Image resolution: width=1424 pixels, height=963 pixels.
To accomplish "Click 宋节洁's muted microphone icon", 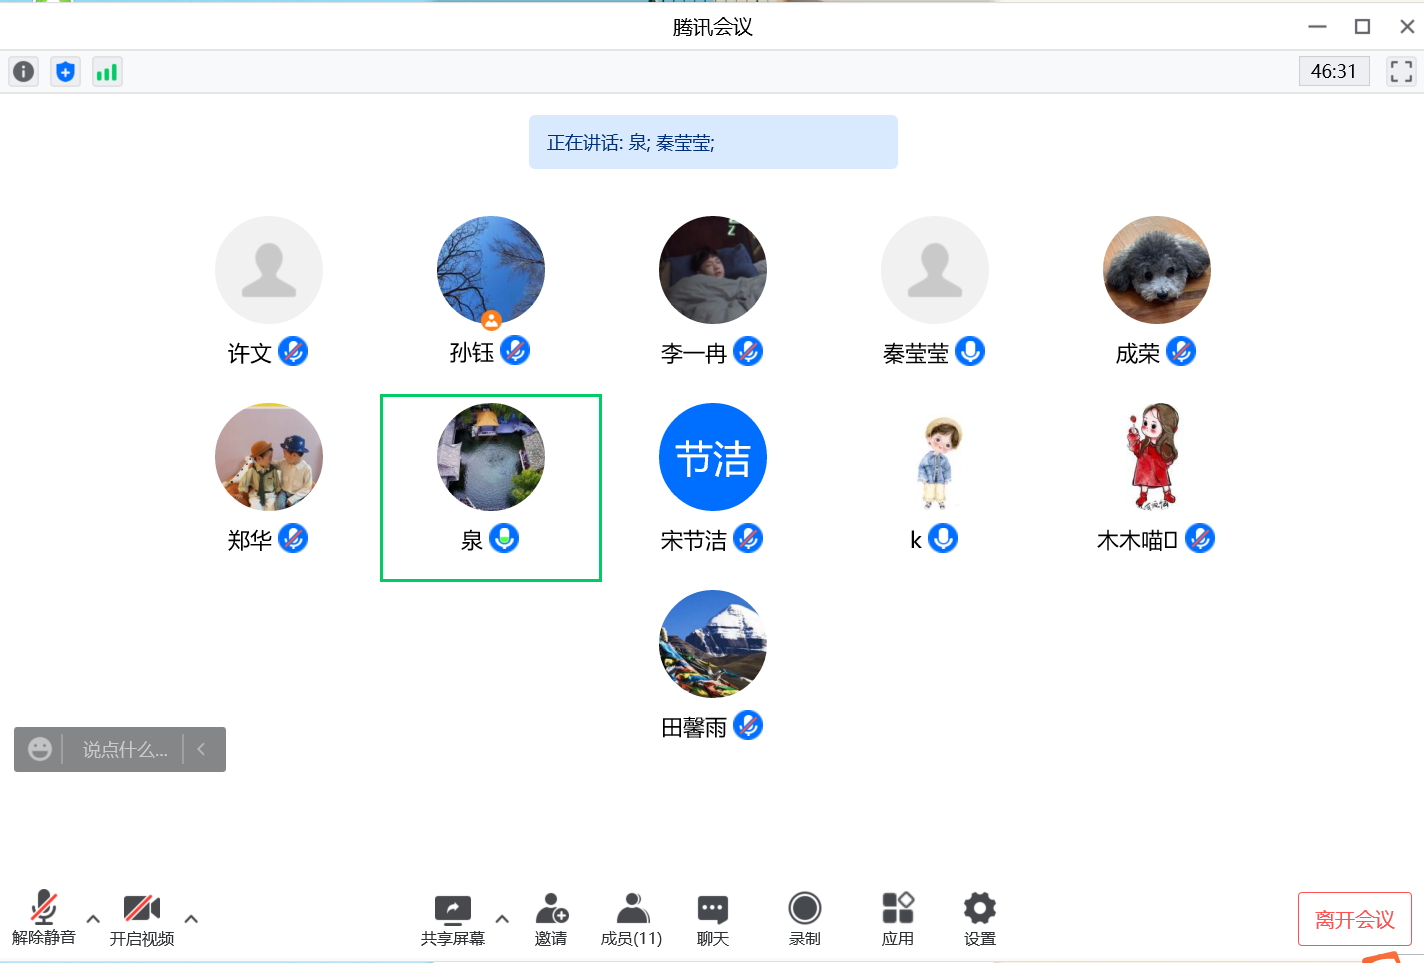I will [748, 538].
